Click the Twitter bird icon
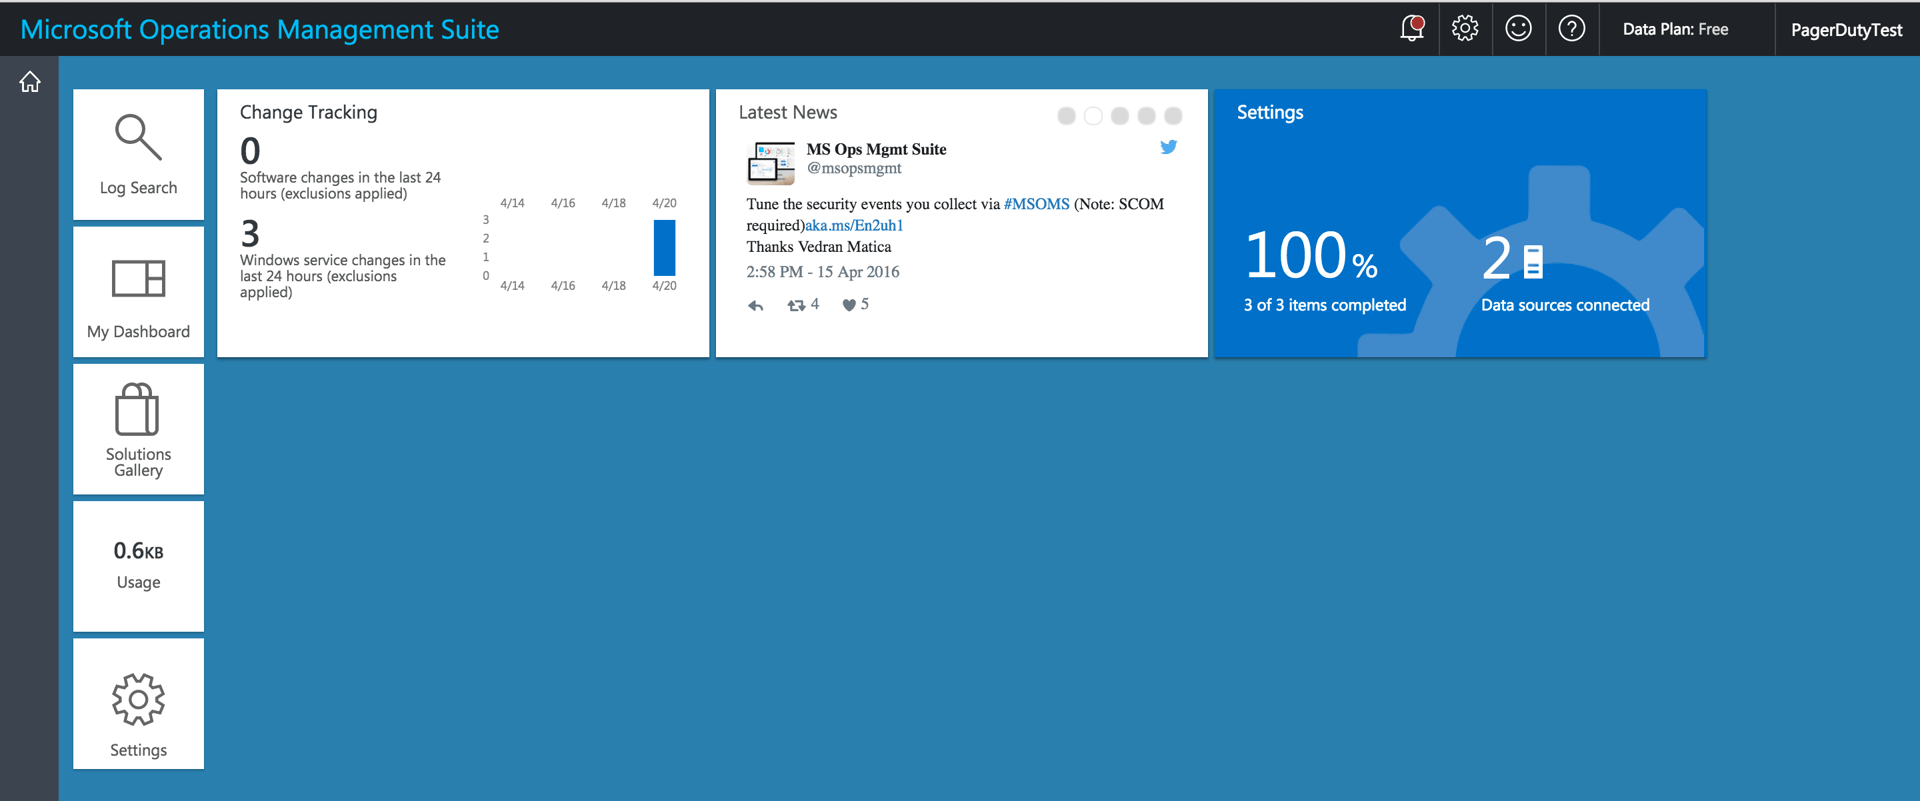The image size is (1920, 801). pos(1168,147)
